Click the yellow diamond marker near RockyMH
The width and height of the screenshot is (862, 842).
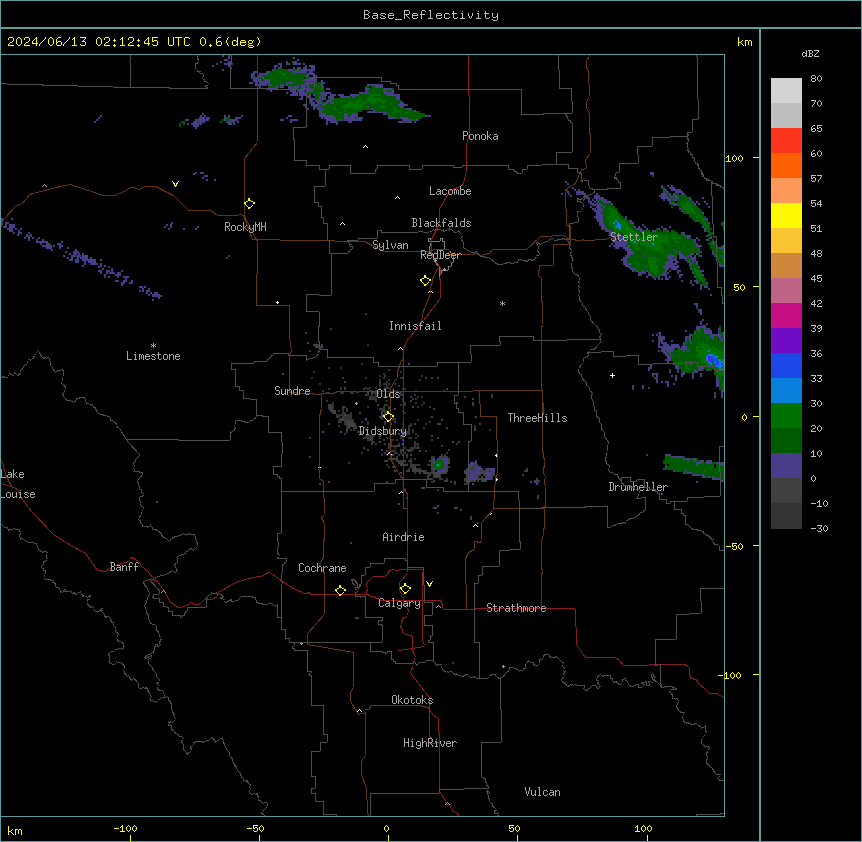coord(250,204)
